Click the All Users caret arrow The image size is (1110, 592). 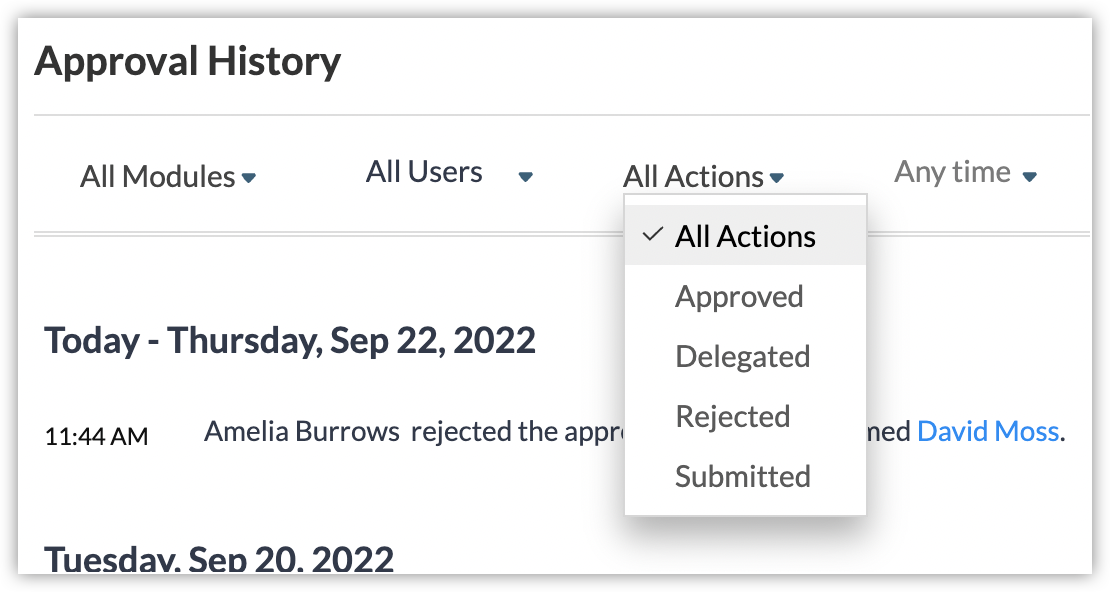525,178
